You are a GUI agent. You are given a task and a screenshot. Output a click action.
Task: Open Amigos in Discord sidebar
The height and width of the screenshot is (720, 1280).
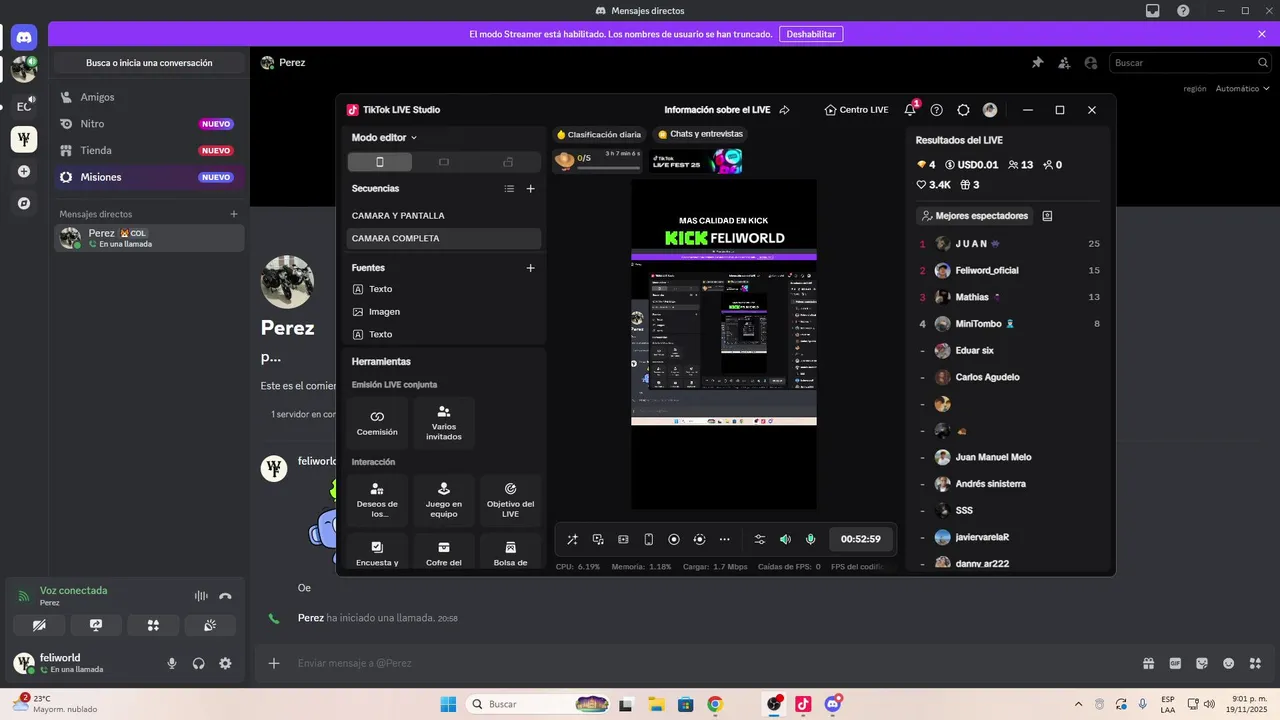coord(149,97)
